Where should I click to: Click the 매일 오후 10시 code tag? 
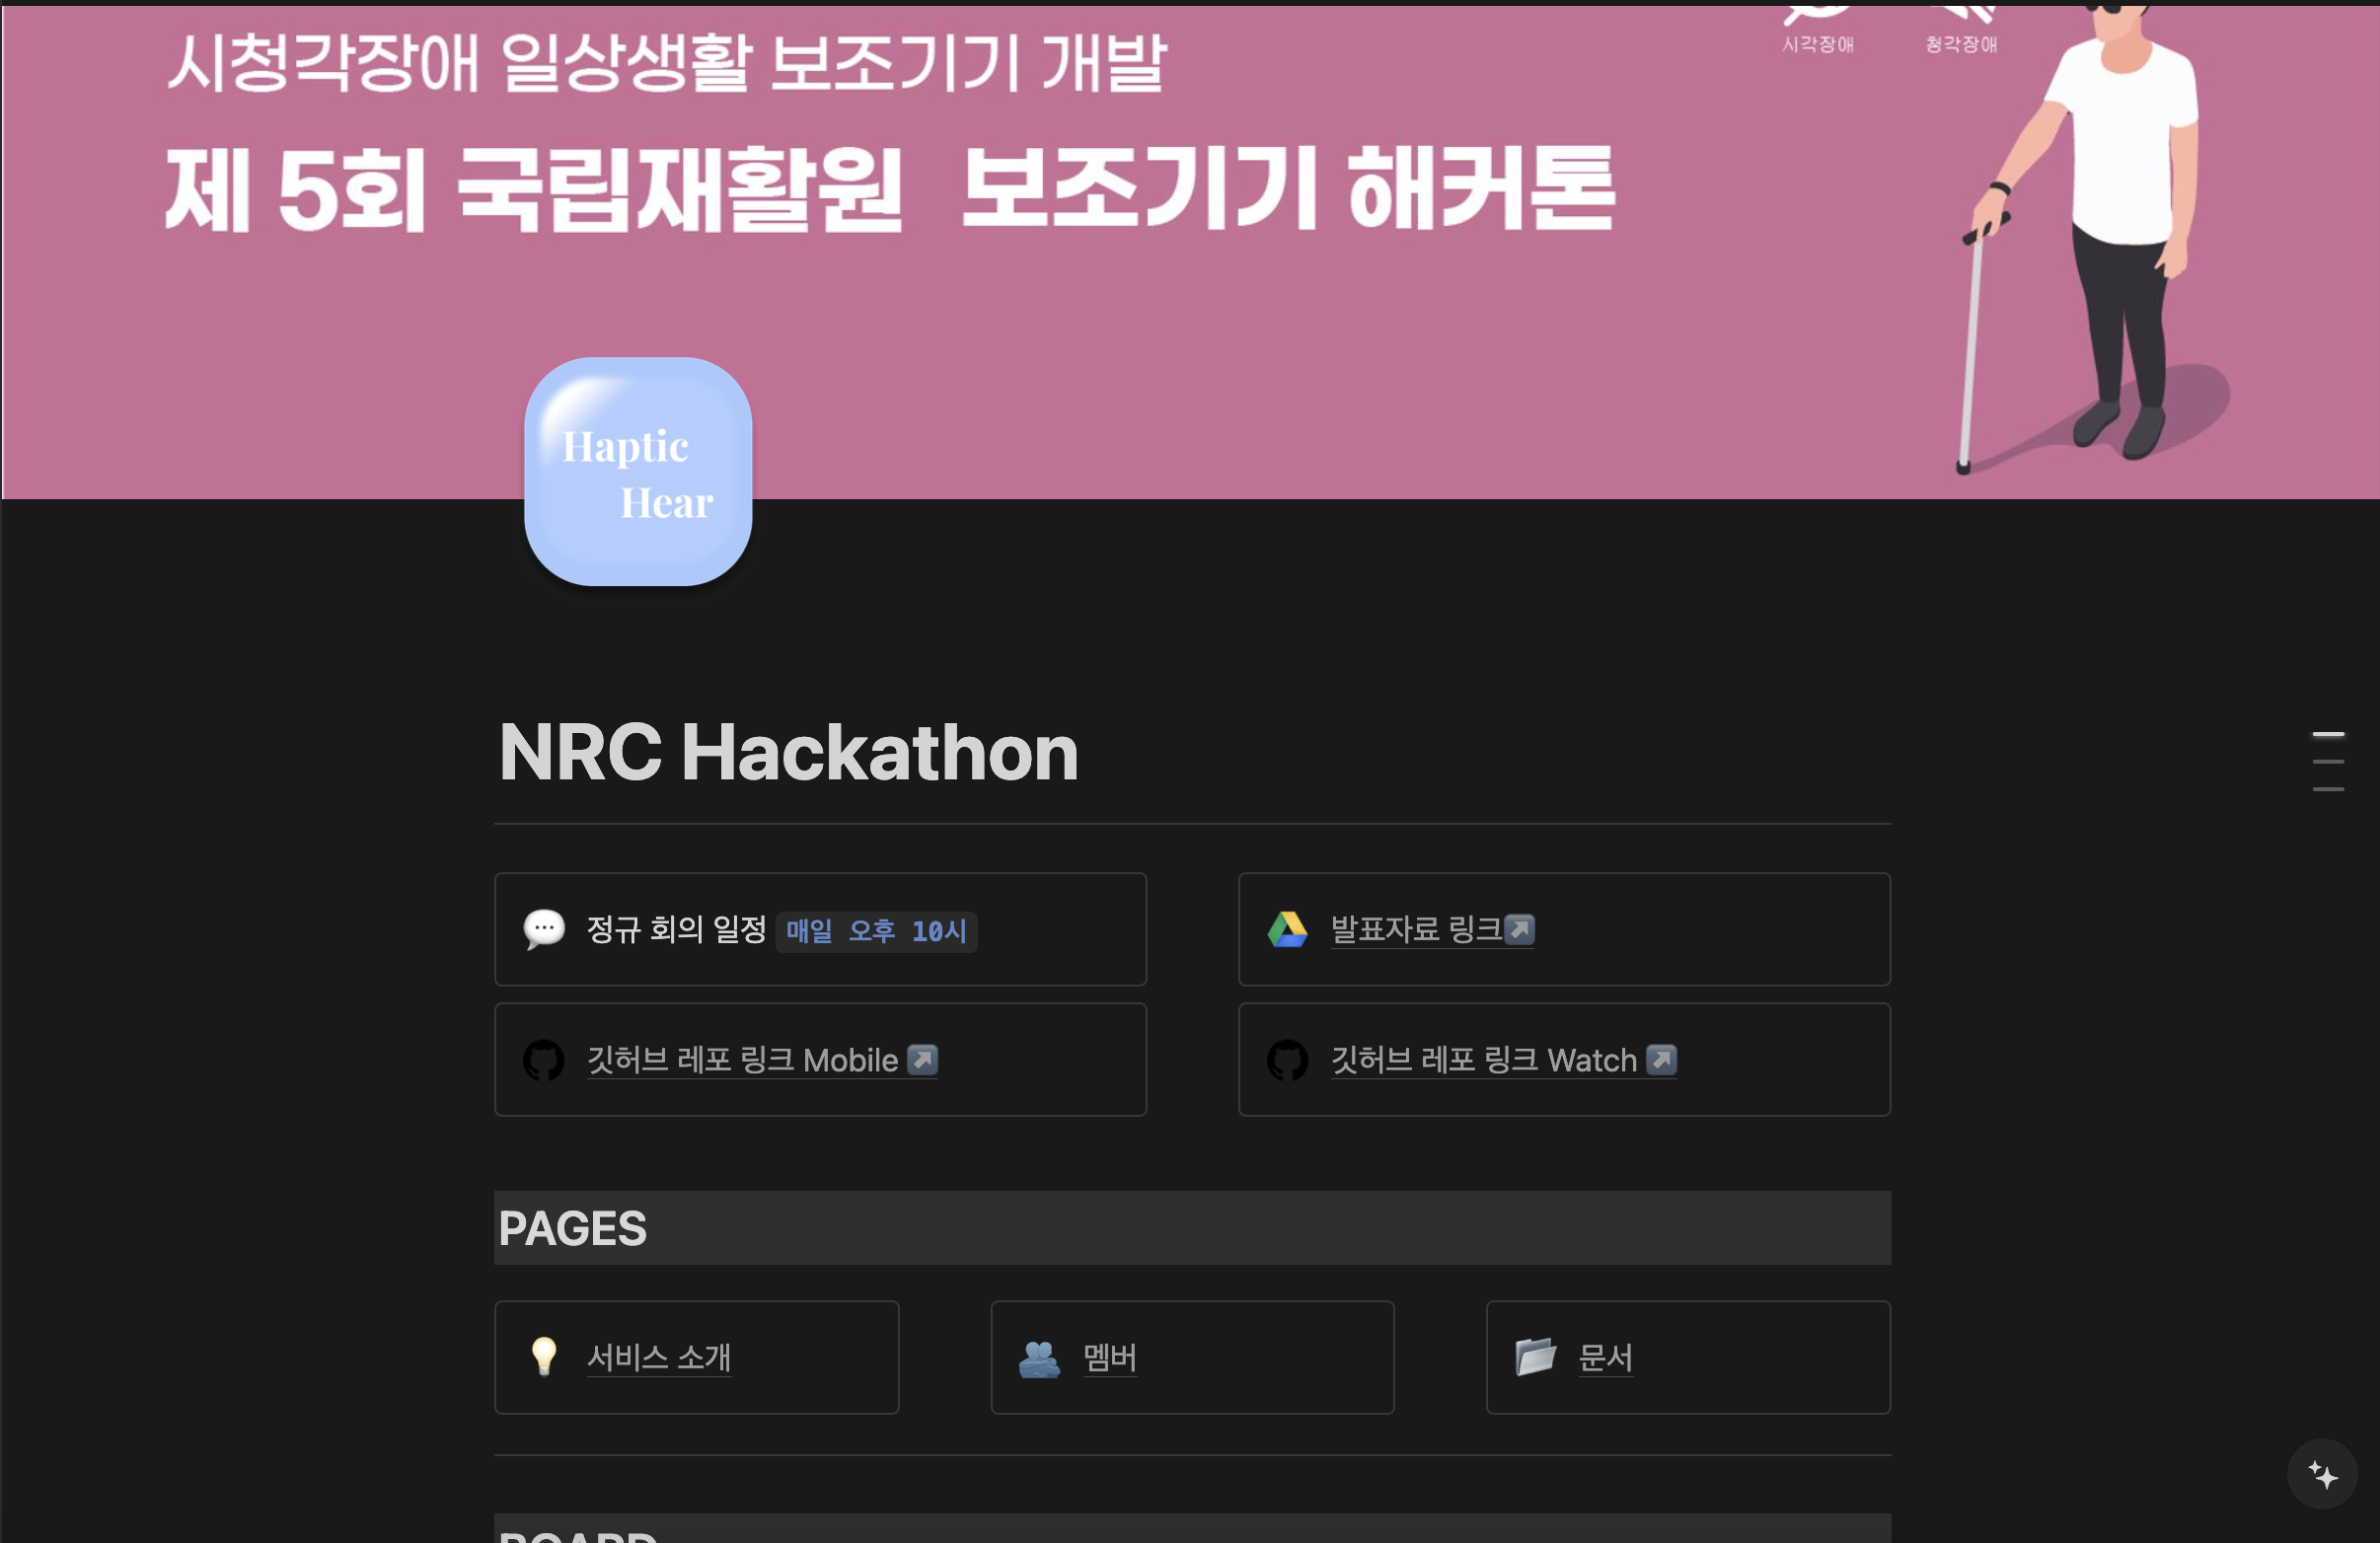[876, 932]
